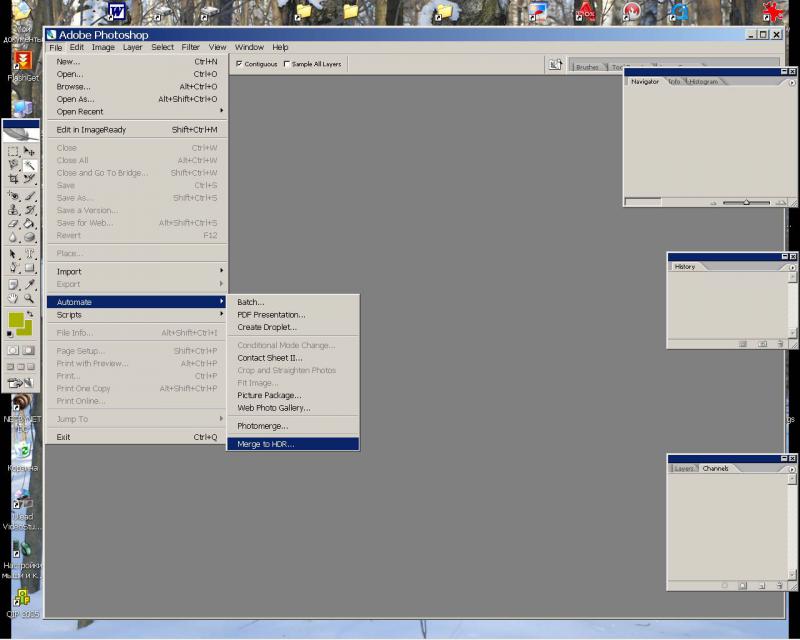Select the Rectangular Marquee tool
Viewport: 800px width, 640px height.
(13, 152)
